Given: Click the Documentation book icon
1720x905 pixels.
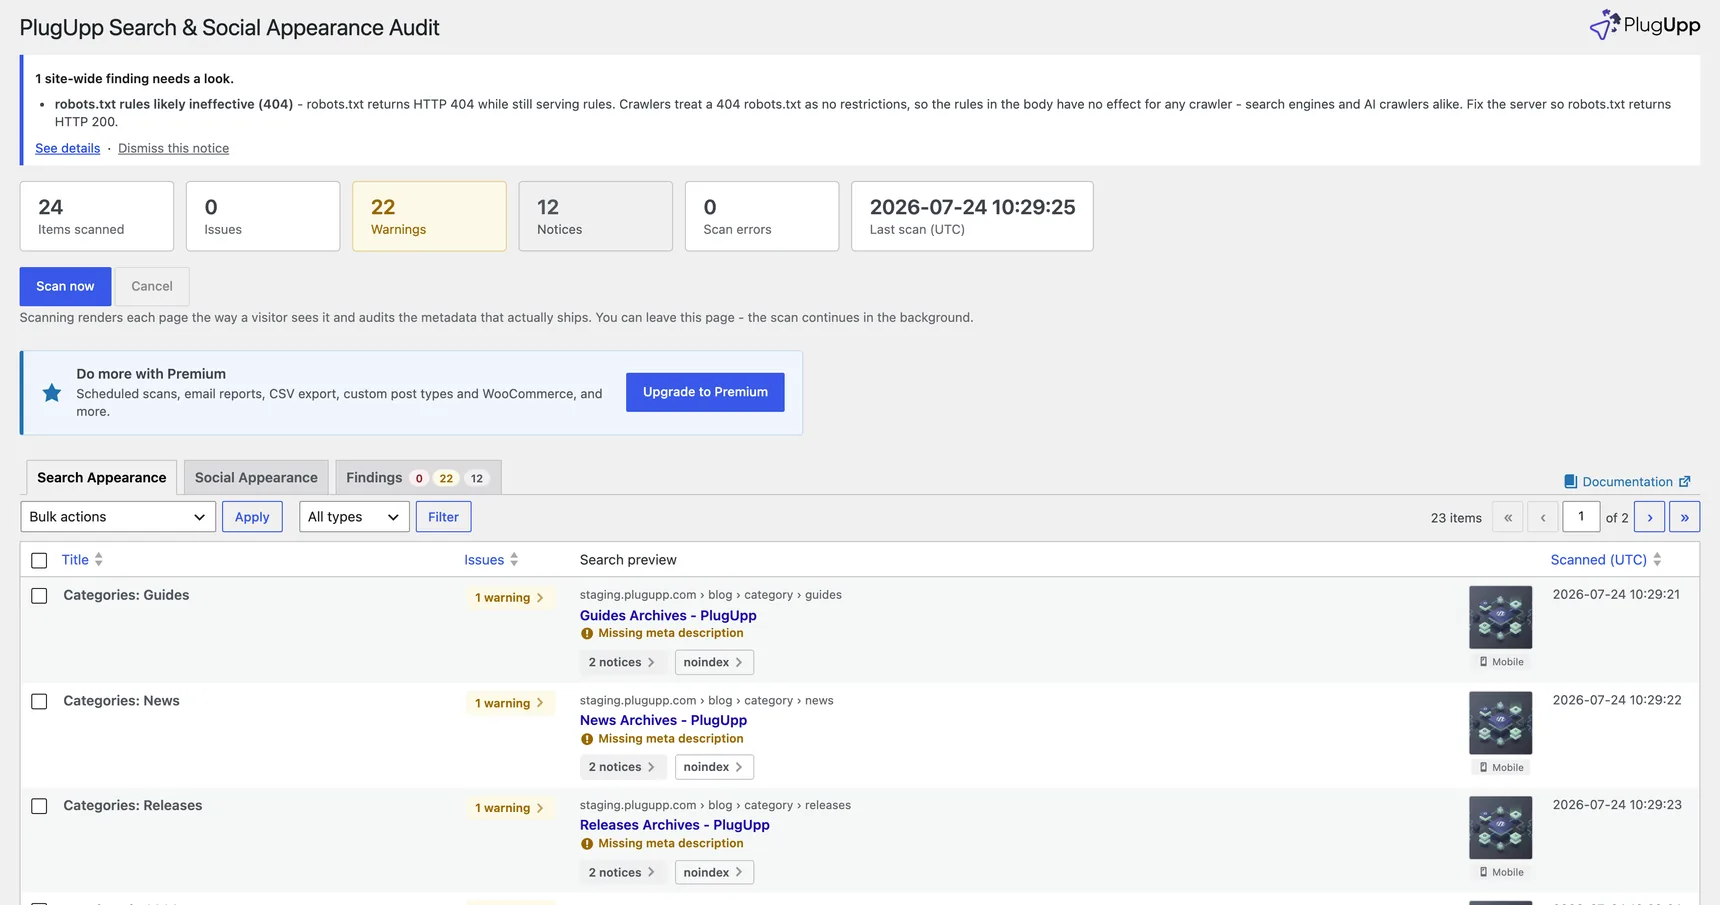Looking at the screenshot, I should [x=1570, y=482].
